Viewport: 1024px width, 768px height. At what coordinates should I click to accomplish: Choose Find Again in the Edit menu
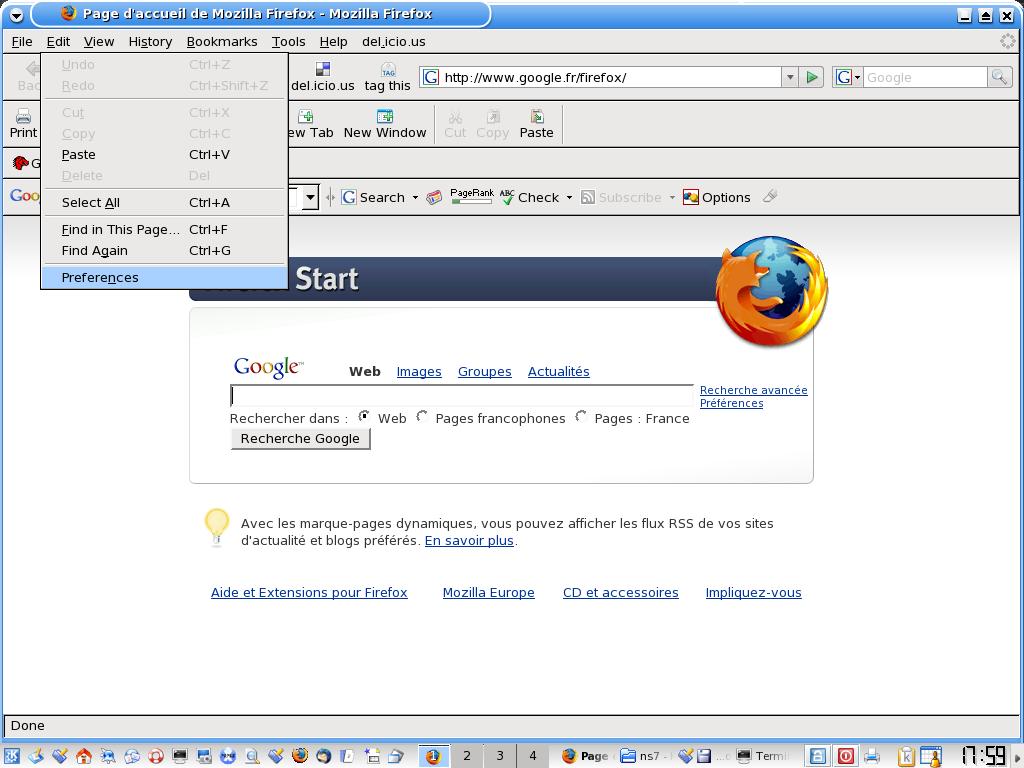[x=165, y=251]
